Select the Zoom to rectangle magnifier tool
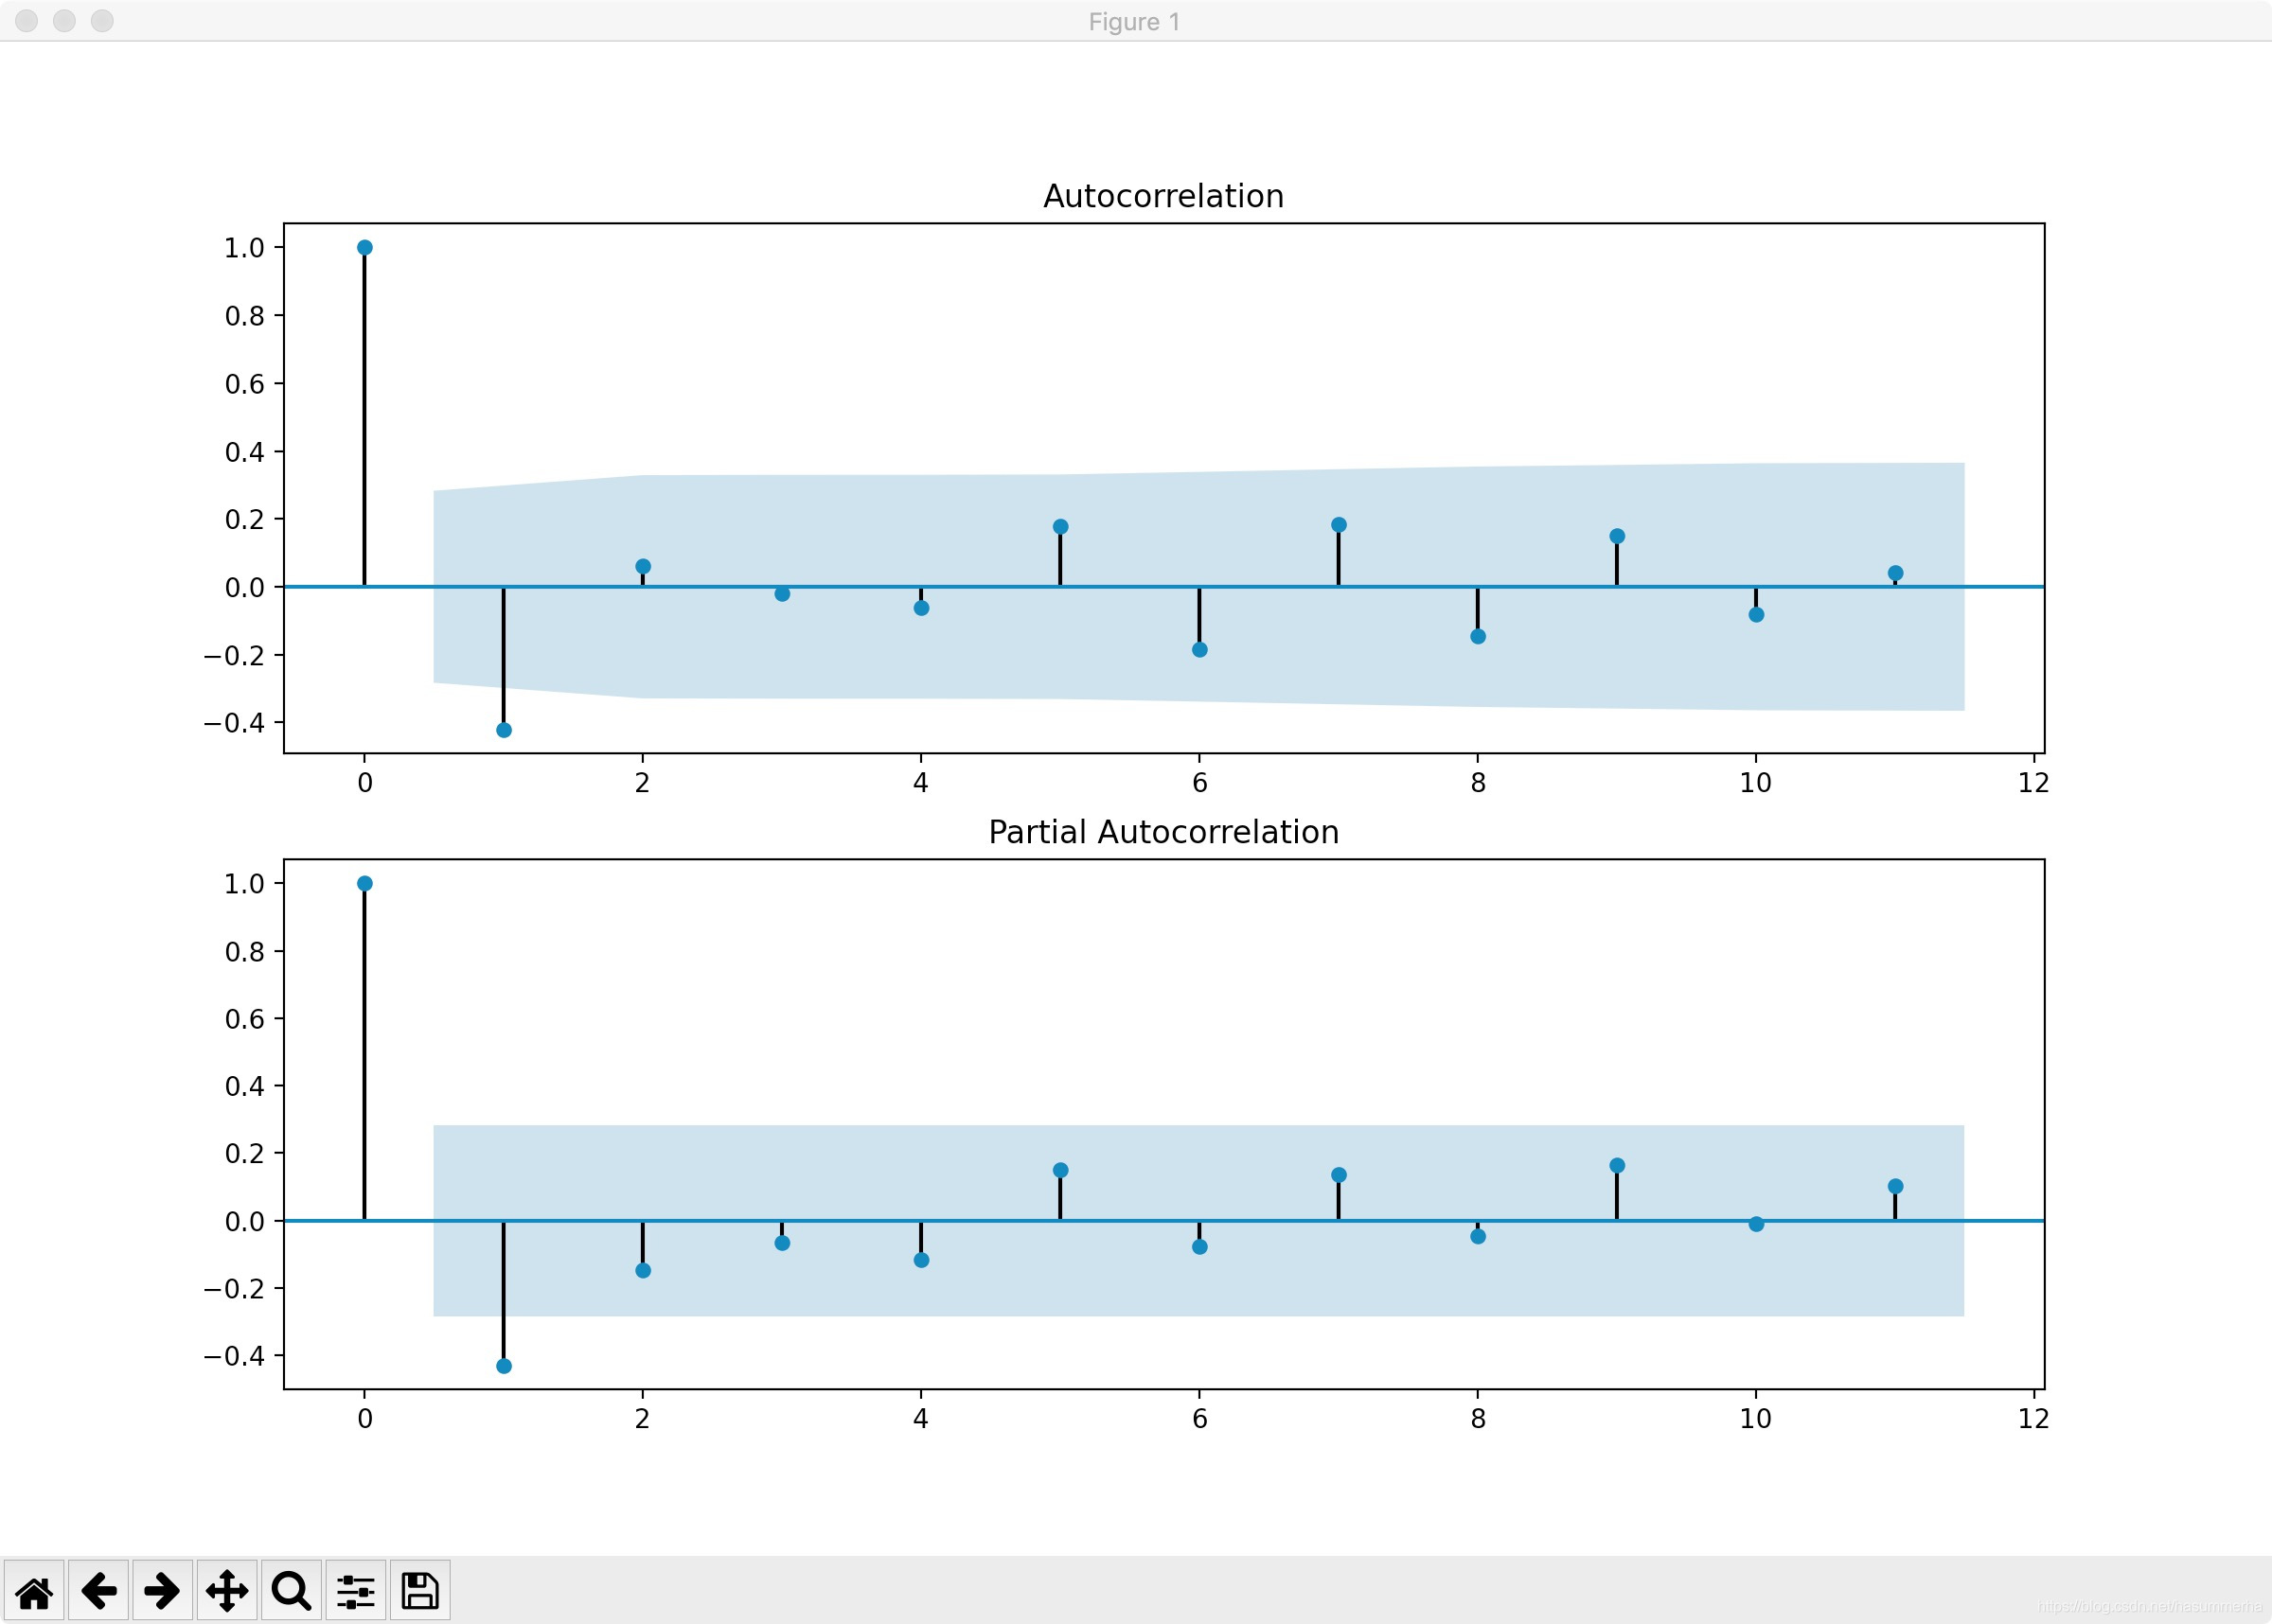This screenshot has width=2272, height=1624. pos(291,1590)
